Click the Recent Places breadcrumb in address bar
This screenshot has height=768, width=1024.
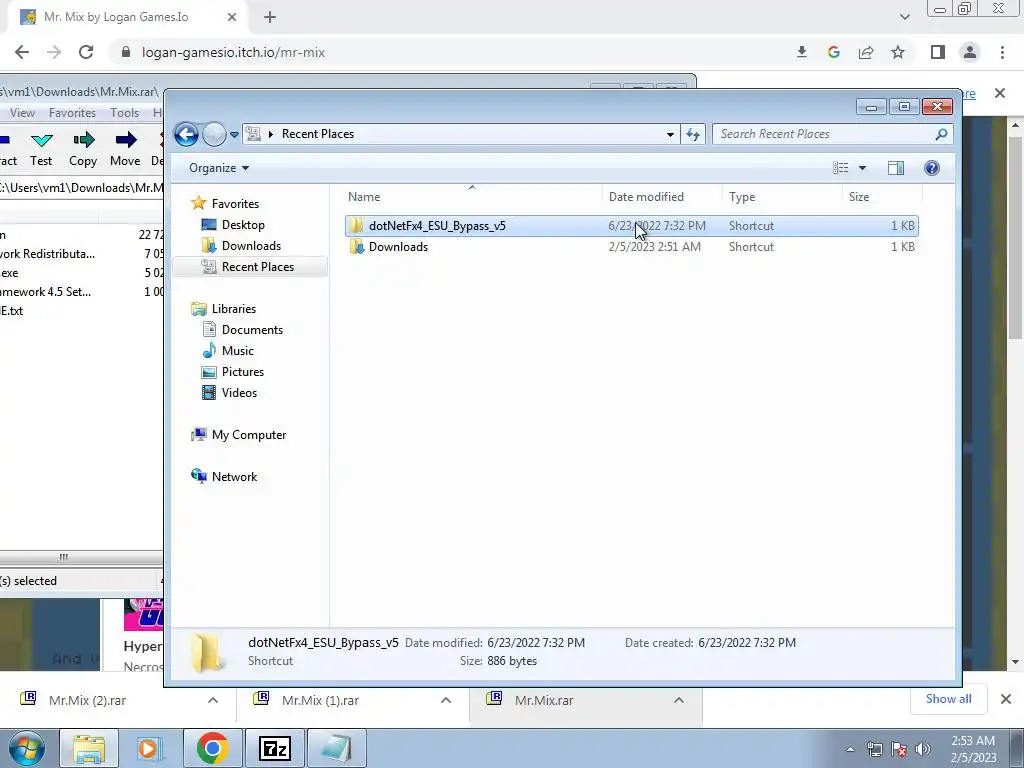pos(317,134)
